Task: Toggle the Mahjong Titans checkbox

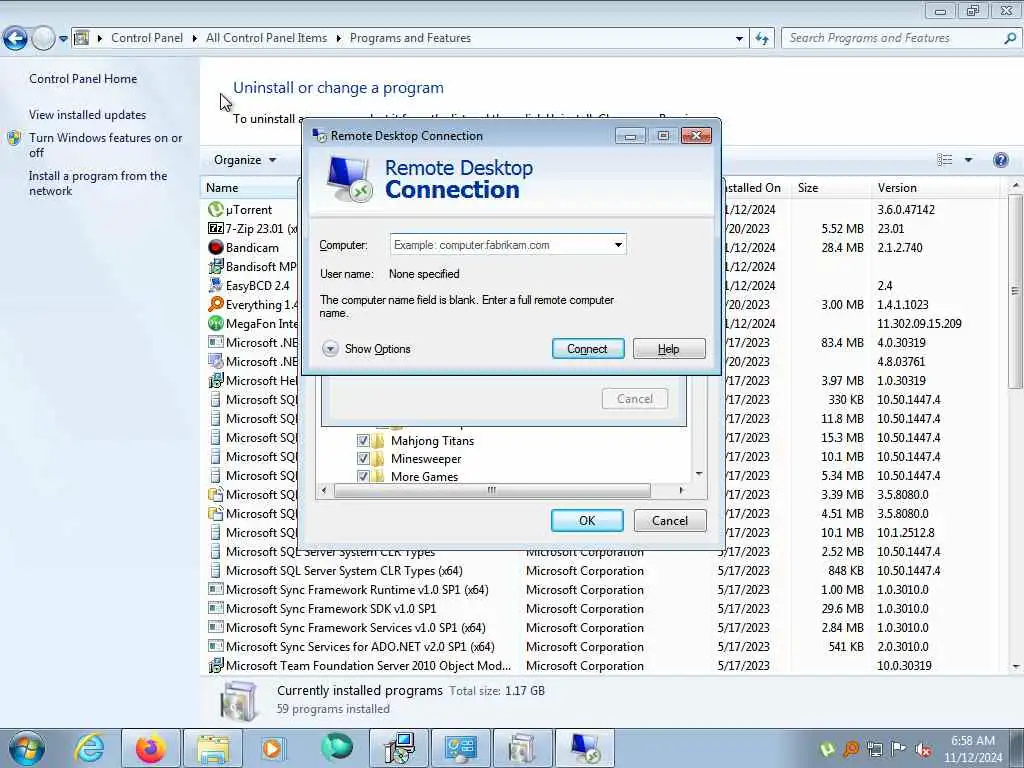Action: click(x=363, y=441)
